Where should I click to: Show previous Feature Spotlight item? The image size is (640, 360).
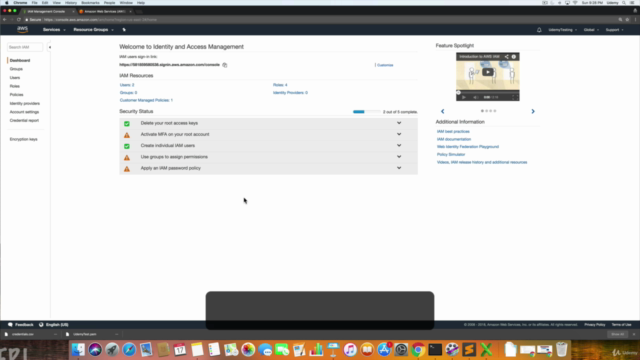[x=442, y=111]
